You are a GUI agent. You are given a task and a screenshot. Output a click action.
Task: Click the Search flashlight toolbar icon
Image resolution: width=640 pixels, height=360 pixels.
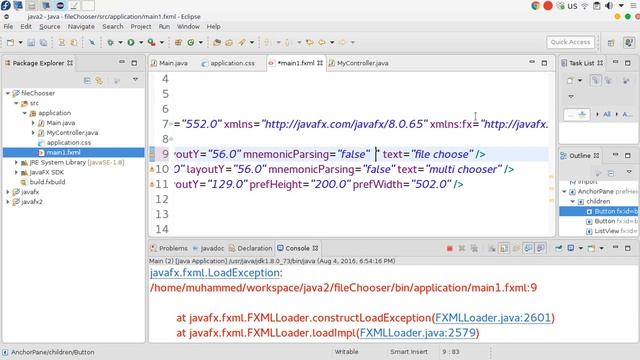pyautogui.click(x=242, y=42)
